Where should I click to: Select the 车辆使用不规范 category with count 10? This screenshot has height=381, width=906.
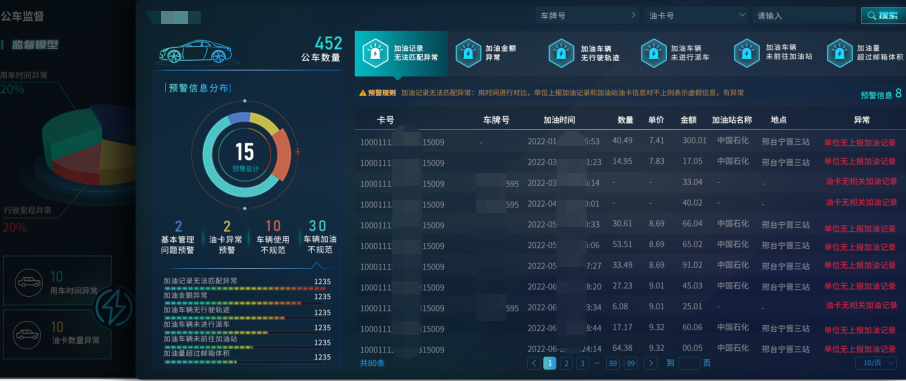point(273,238)
